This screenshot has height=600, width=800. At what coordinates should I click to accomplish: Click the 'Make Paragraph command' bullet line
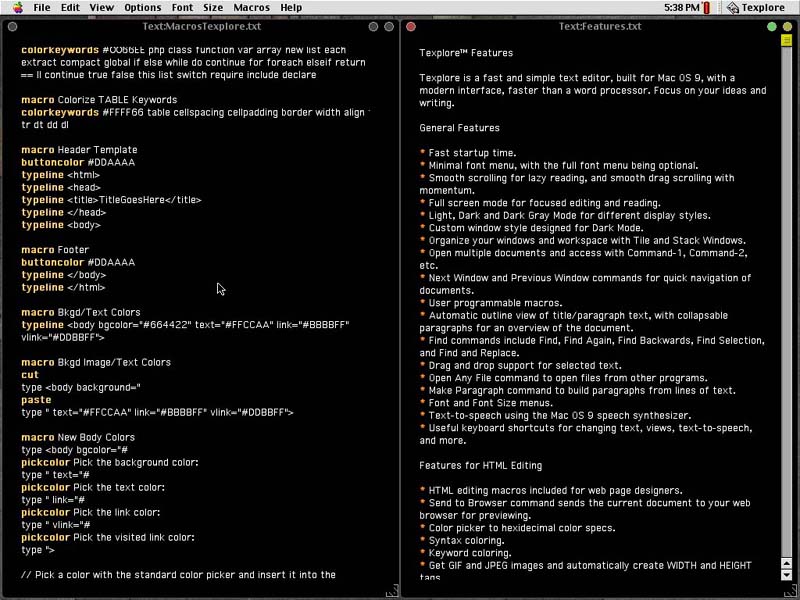click(x=578, y=390)
